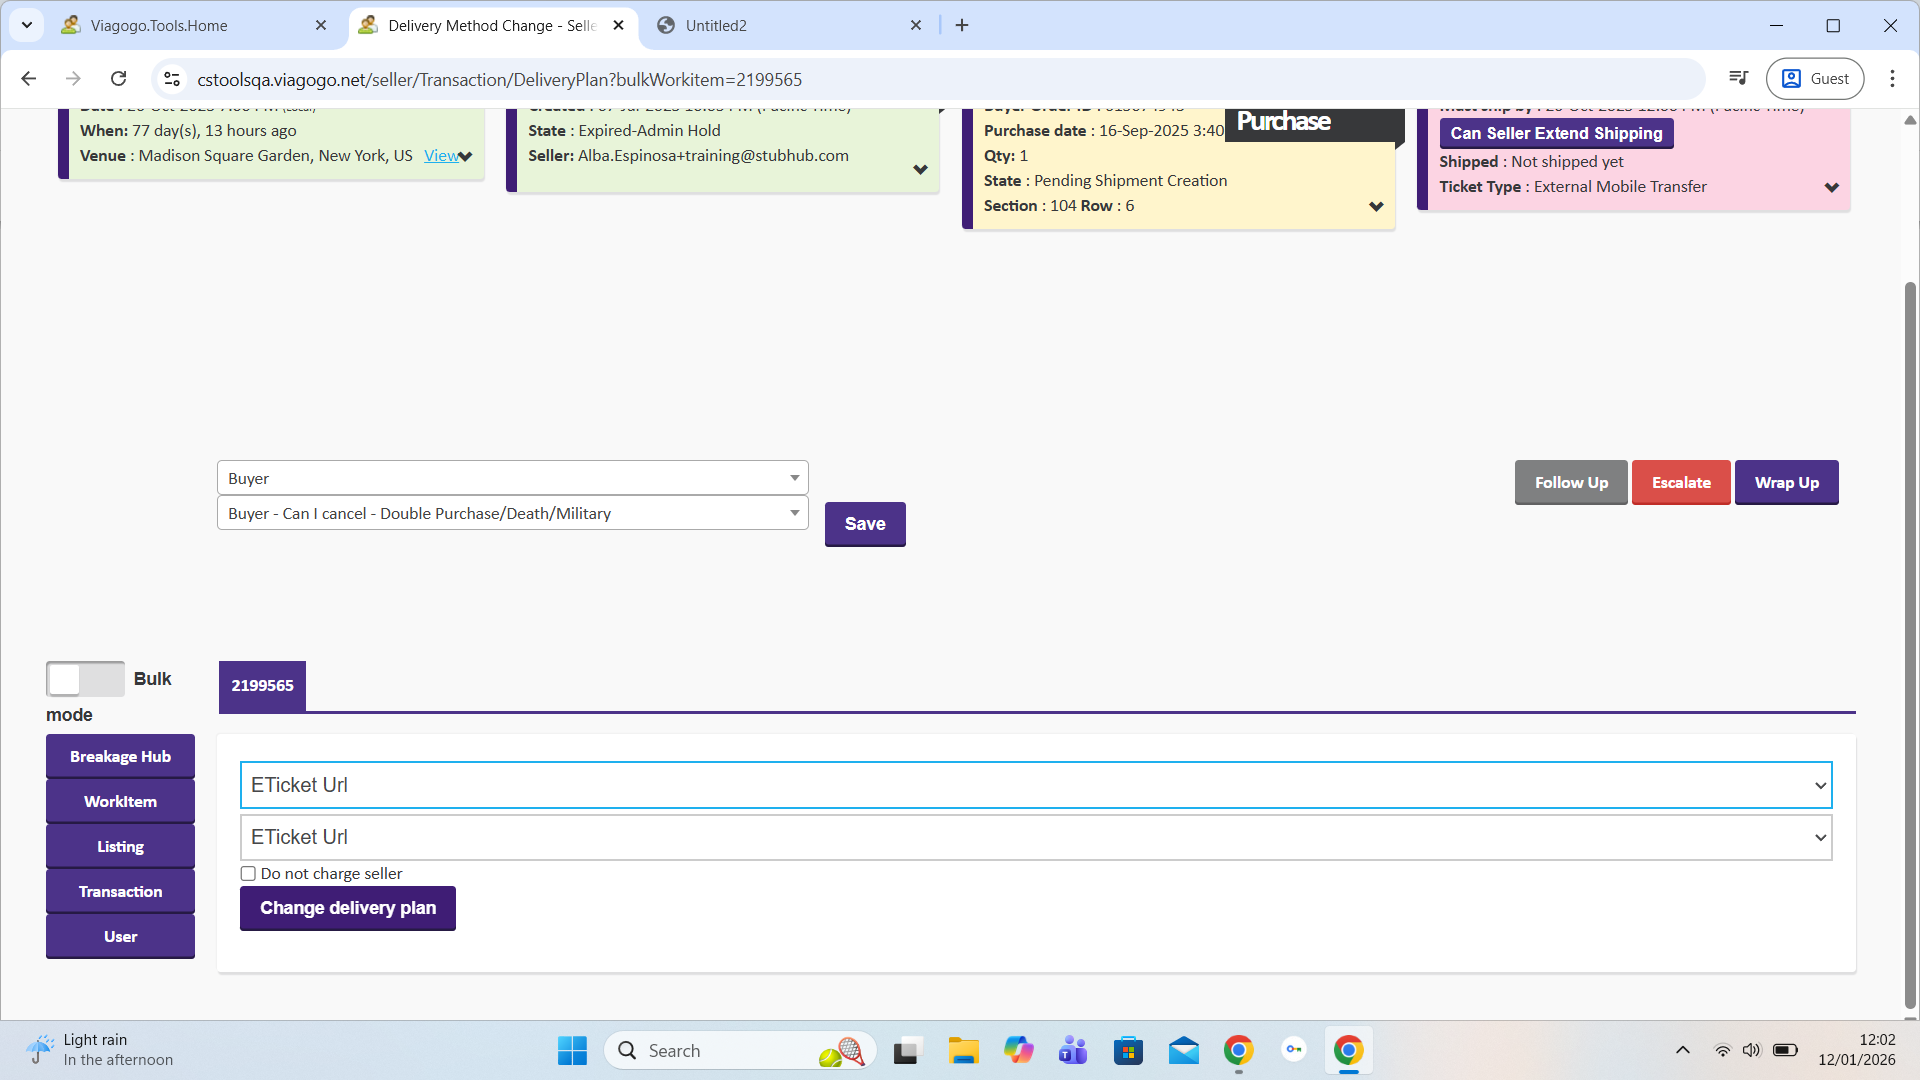Open the Buyer - Can I cancel reason dropdown
Viewport: 1920px width, 1080px height.
(512, 513)
